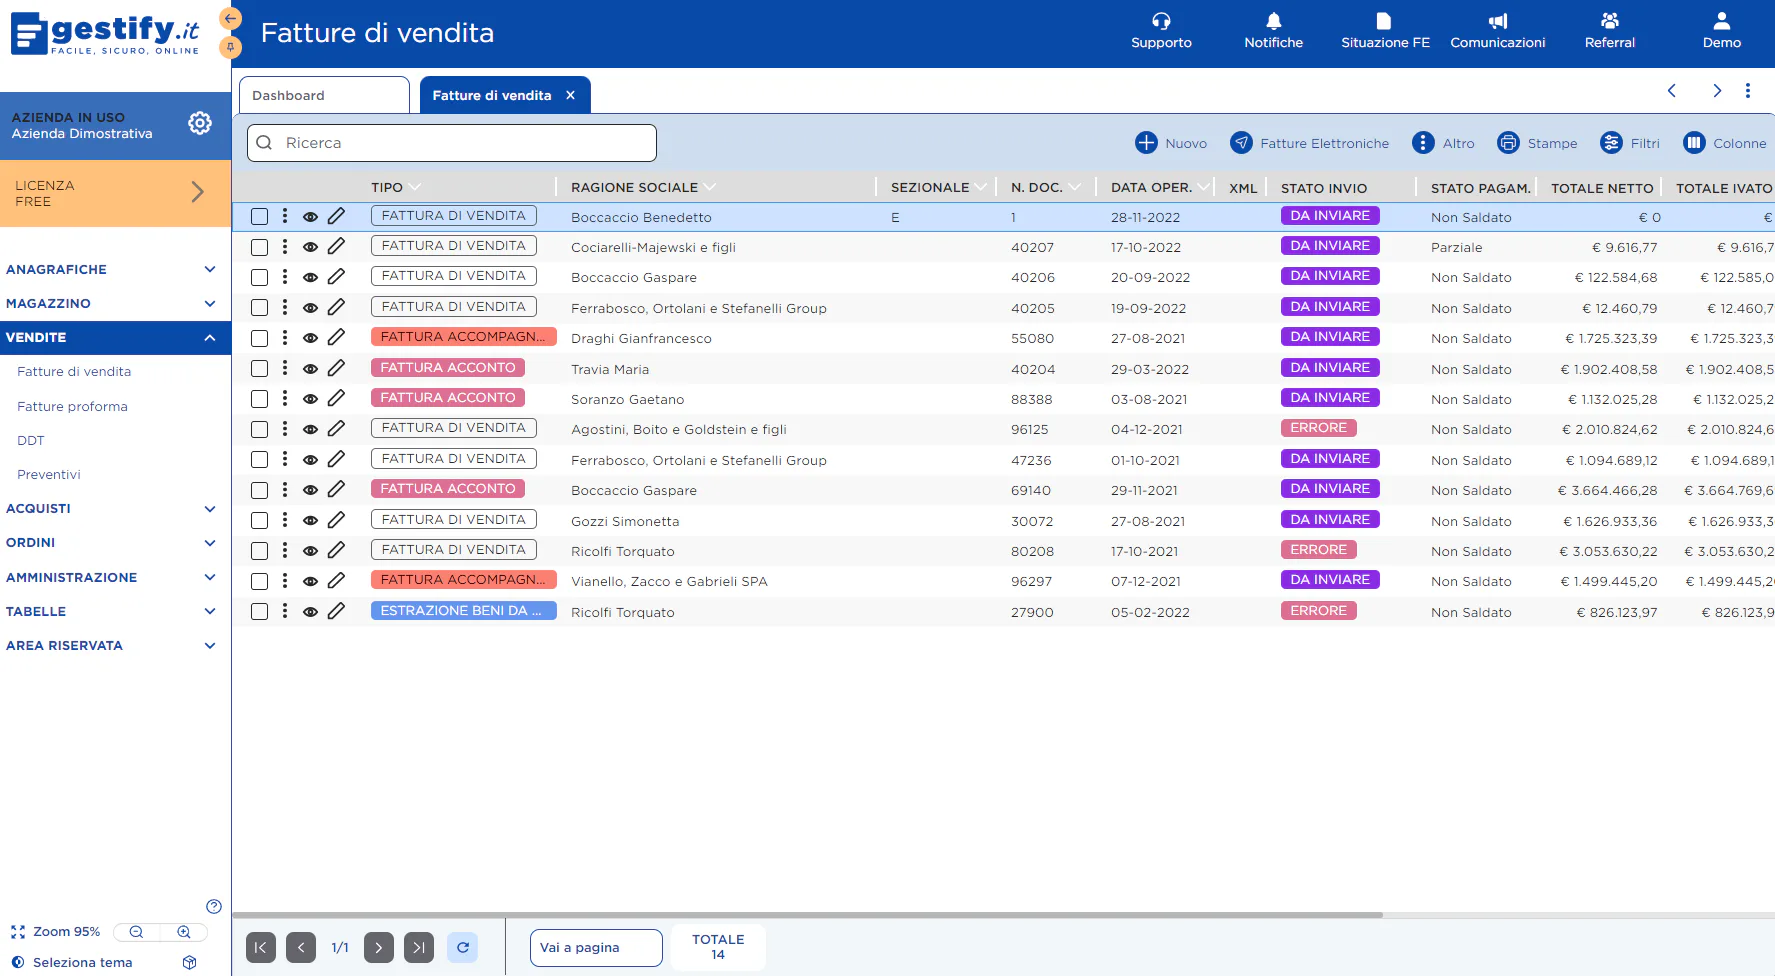This screenshot has height=976, width=1775.
Task: Zoom in with the plus magnifier
Action: pos(184,932)
